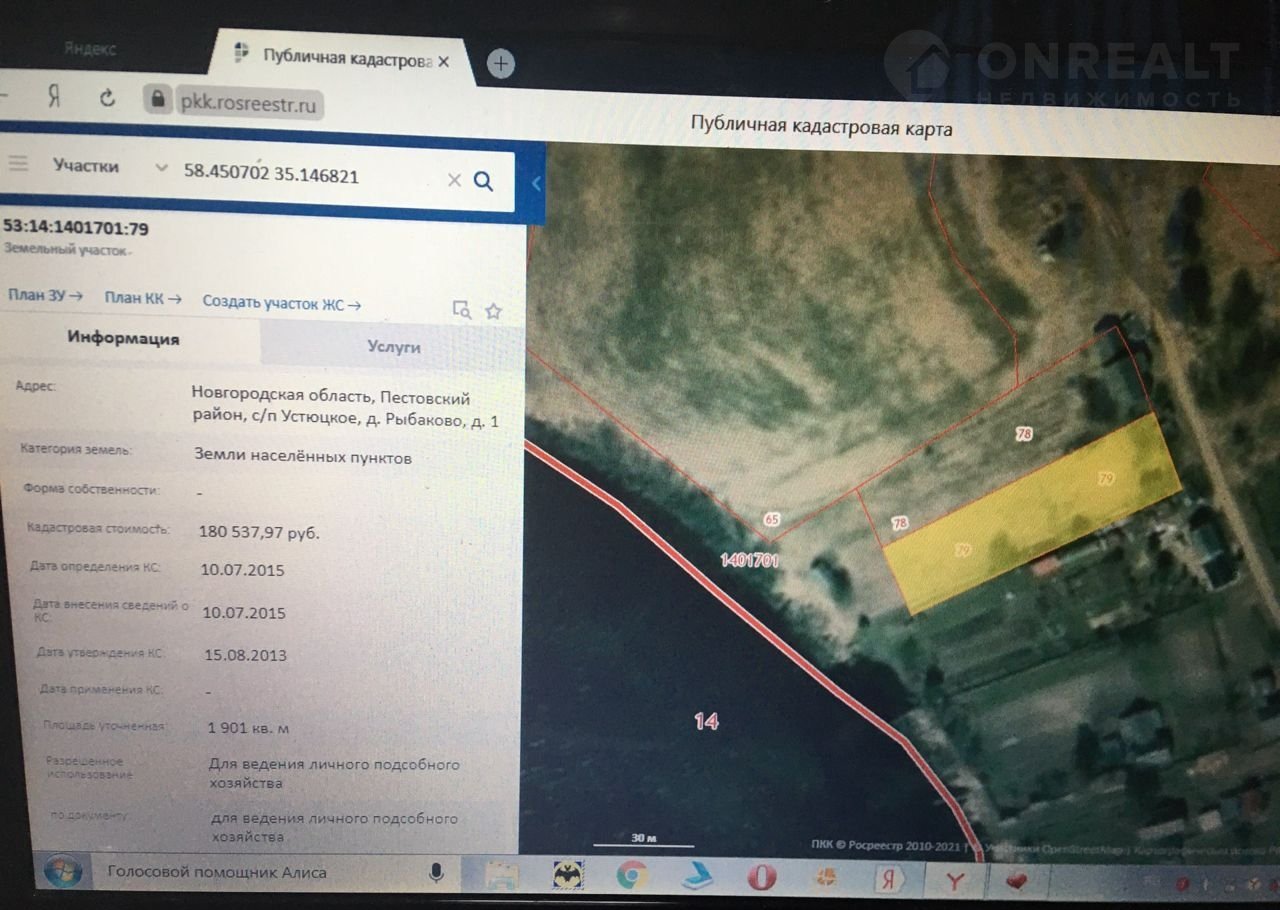This screenshot has width=1280, height=910.
Task: Click the Создать участок ЖС link
Action: [281, 302]
